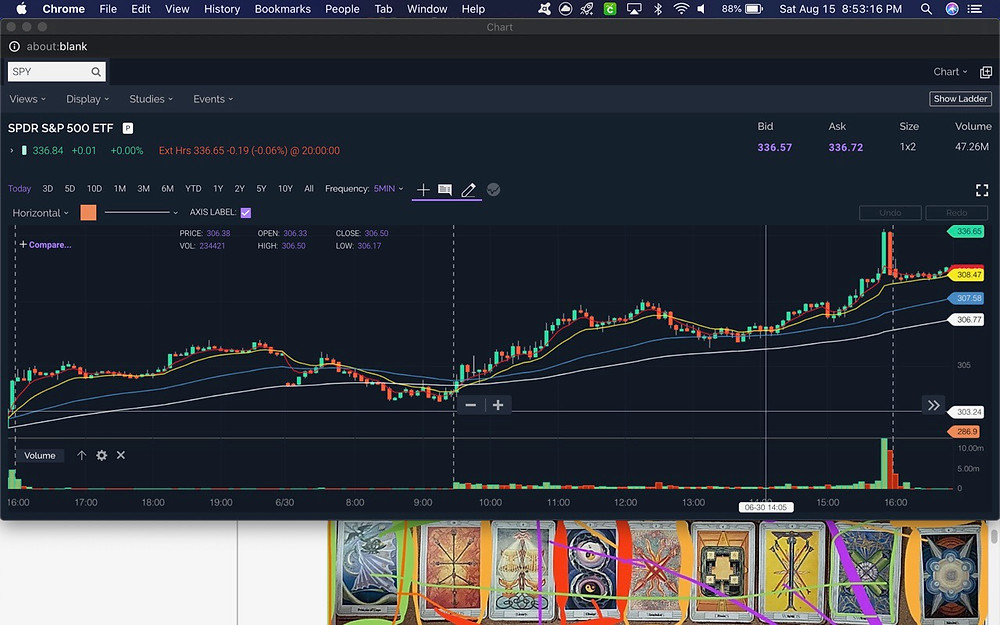Enter fullscreen chart mode
The height and width of the screenshot is (625, 1000).
pos(982,189)
